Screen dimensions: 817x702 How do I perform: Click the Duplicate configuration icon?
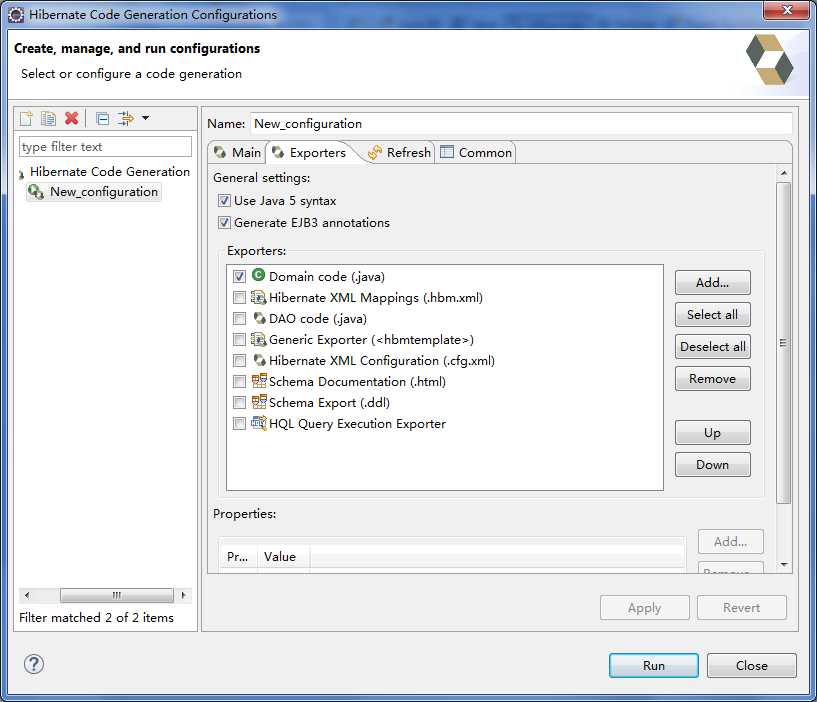(x=48, y=119)
